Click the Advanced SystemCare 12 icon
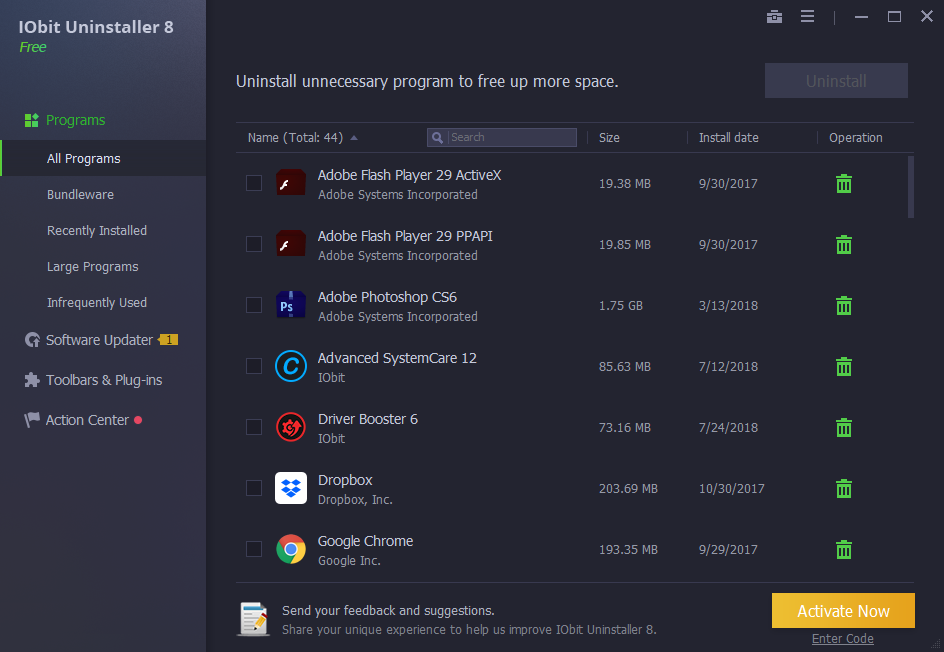944x652 pixels. (x=291, y=366)
